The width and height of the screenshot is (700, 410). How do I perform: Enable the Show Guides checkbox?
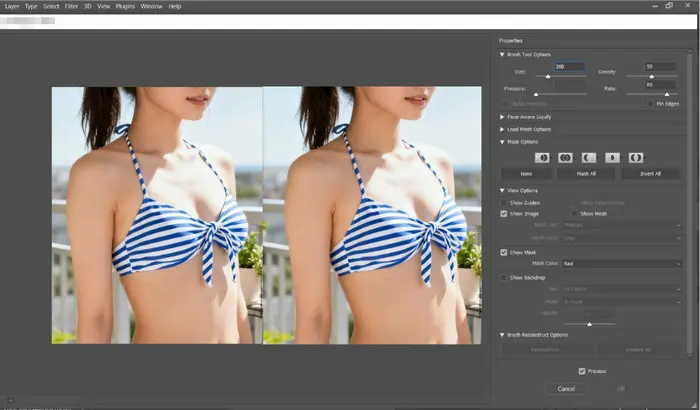coord(504,203)
